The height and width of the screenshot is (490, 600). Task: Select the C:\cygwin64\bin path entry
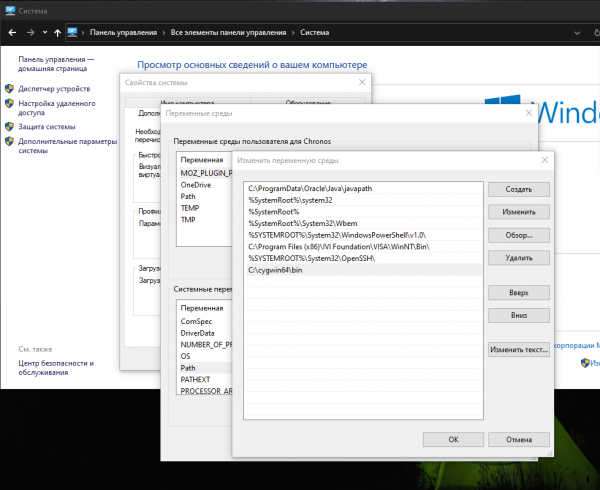click(276, 270)
